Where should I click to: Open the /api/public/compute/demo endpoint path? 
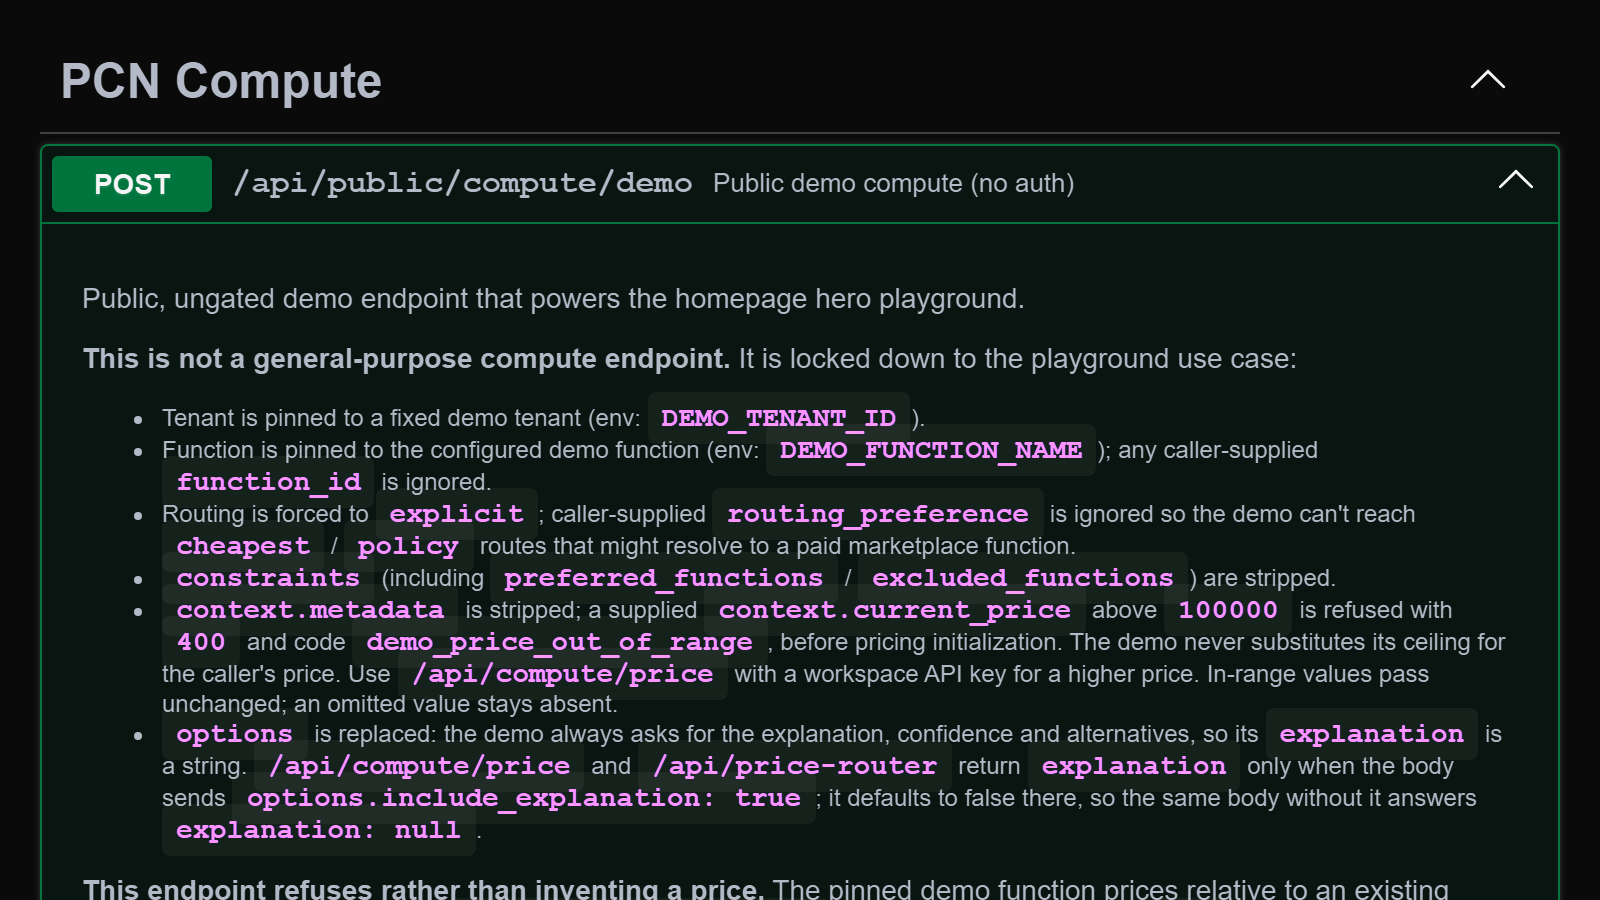click(x=462, y=183)
